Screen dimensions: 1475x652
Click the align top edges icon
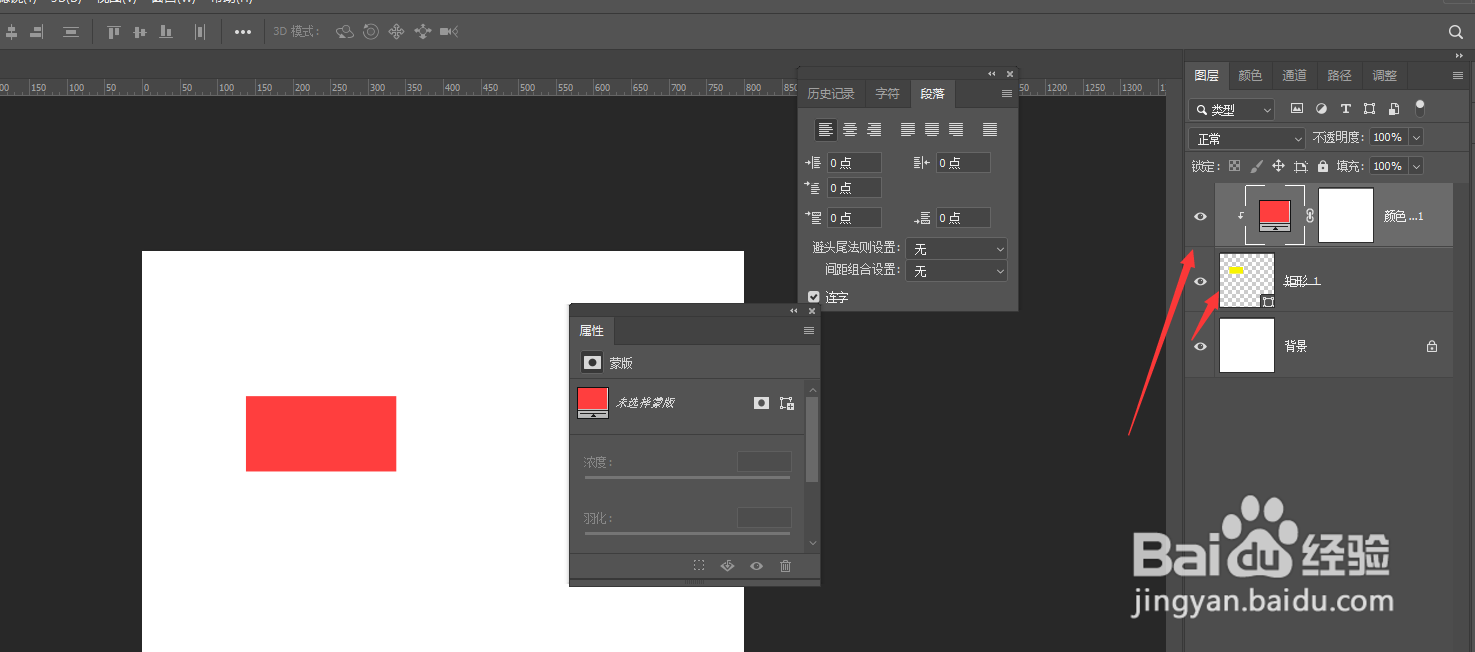coord(114,32)
